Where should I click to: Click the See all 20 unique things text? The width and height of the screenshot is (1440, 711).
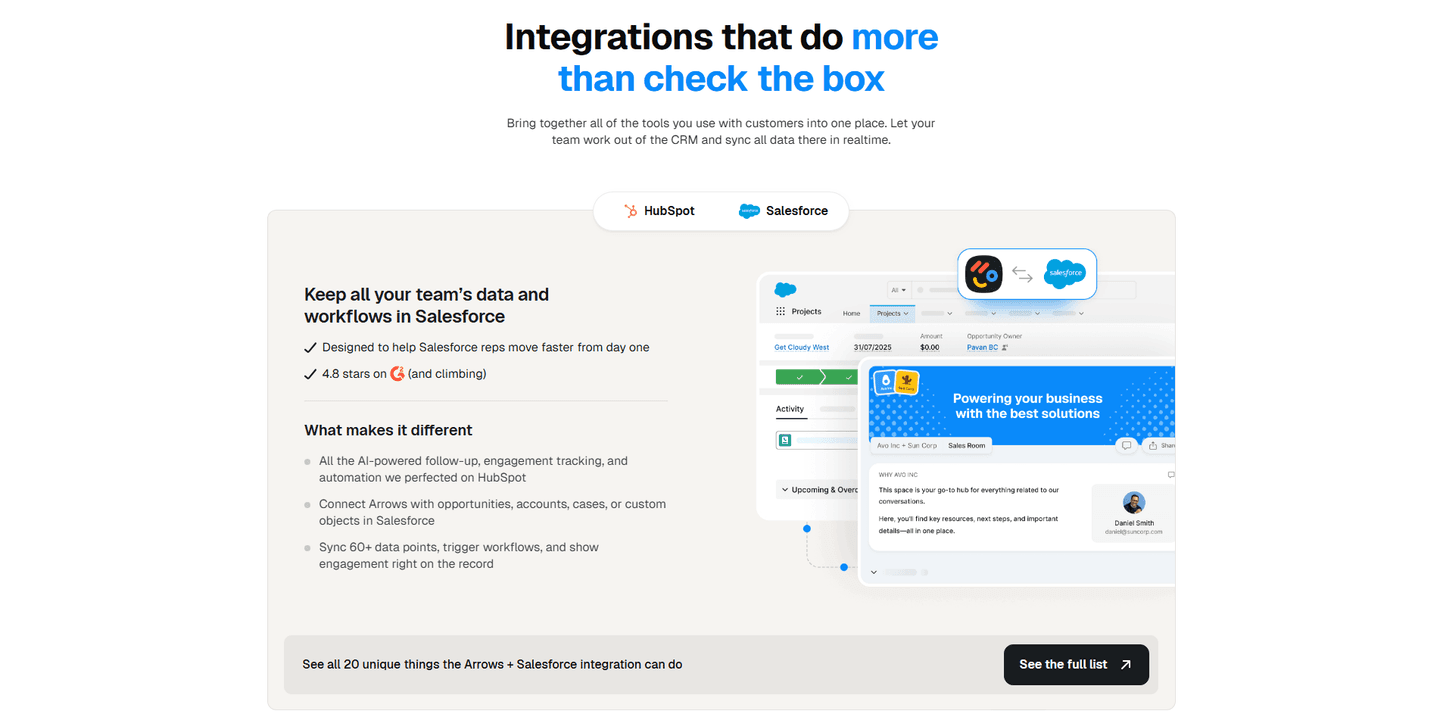(x=492, y=664)
